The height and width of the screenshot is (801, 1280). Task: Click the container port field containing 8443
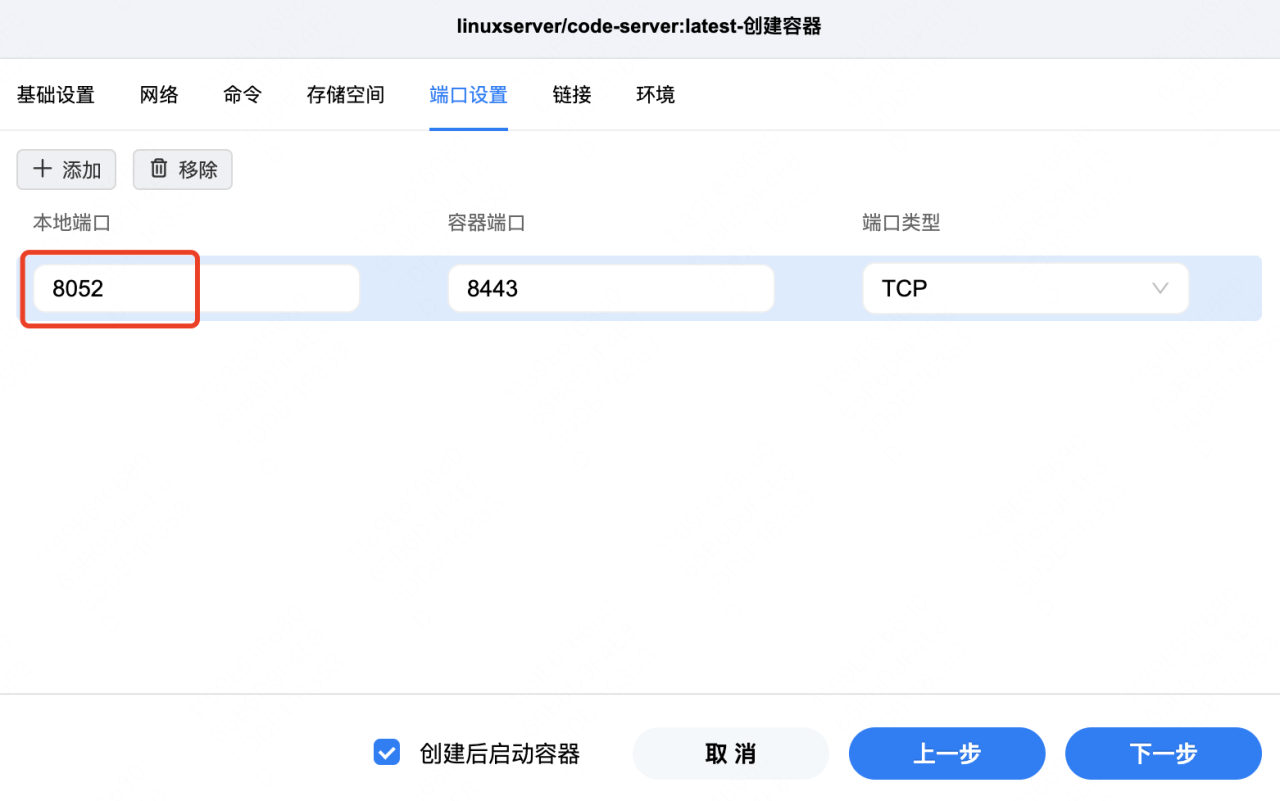(x=610, y=288)
